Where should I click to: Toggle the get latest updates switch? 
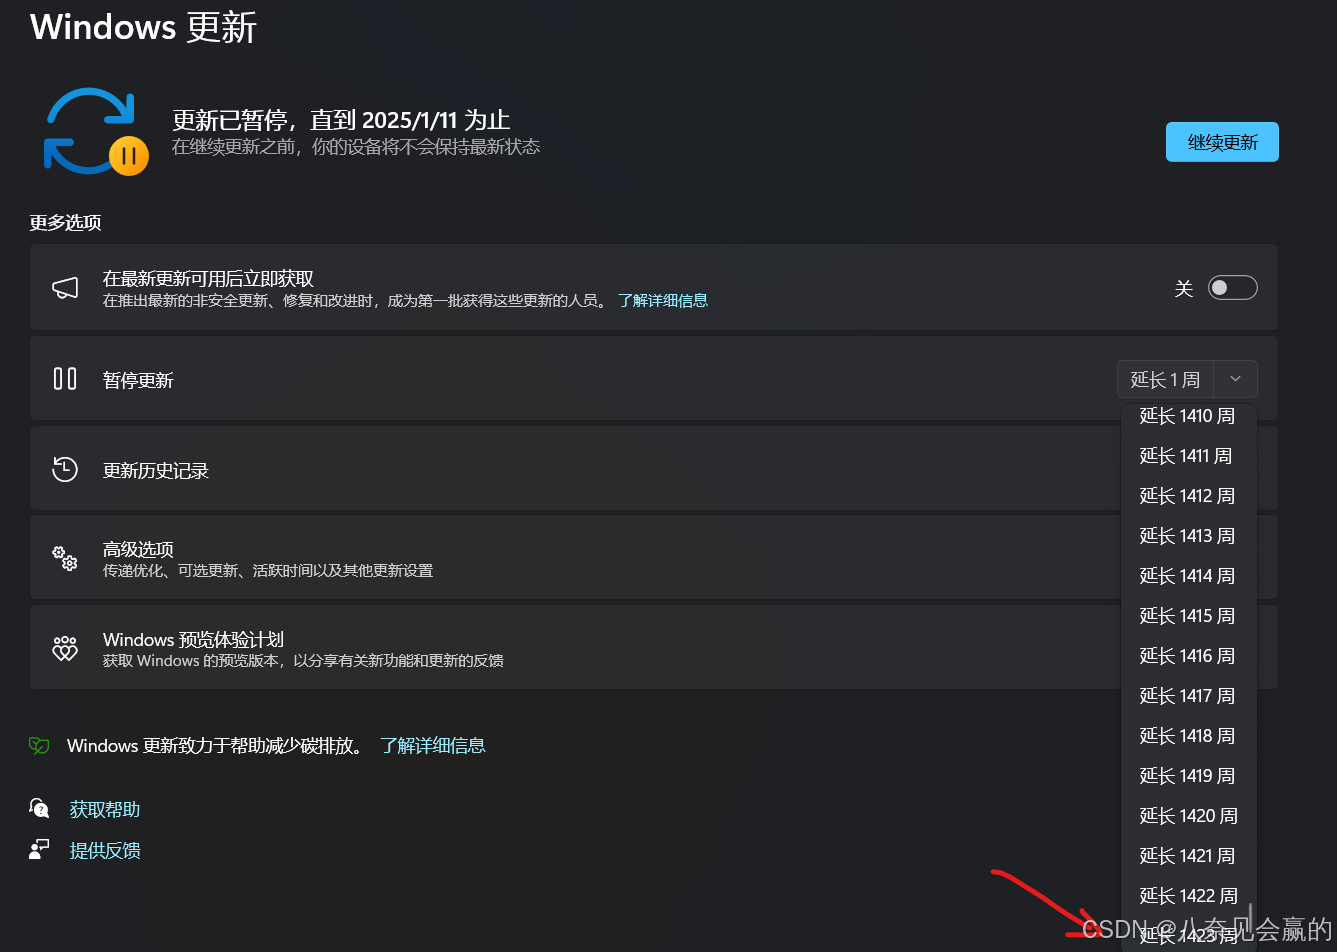point(1232,288)
